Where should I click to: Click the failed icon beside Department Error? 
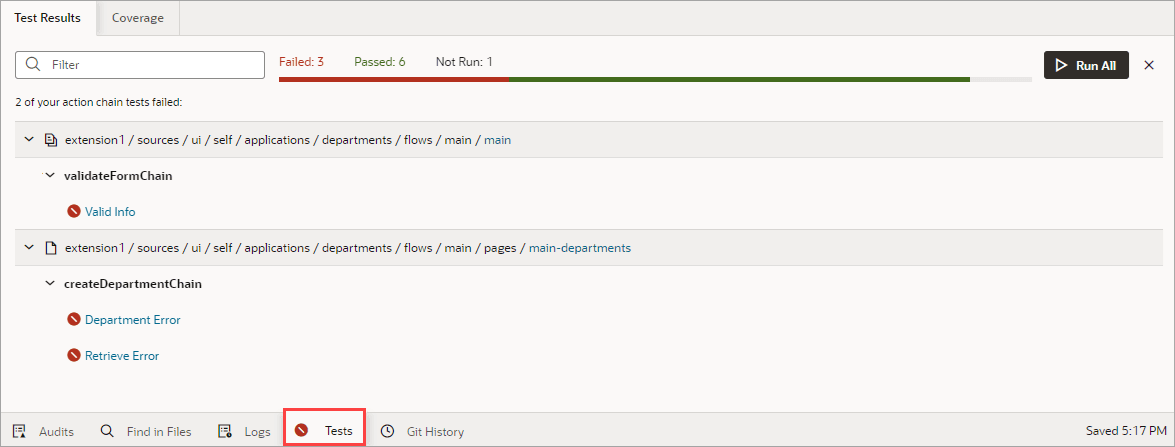pos(73,320)
